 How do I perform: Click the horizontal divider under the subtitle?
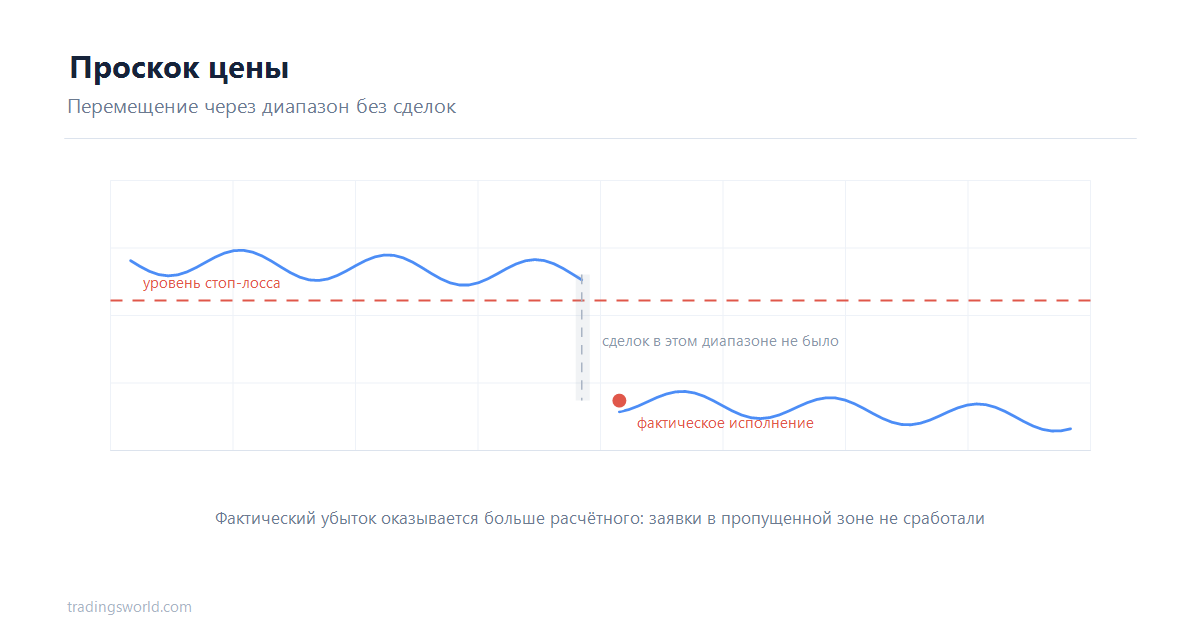coord(600,138)
